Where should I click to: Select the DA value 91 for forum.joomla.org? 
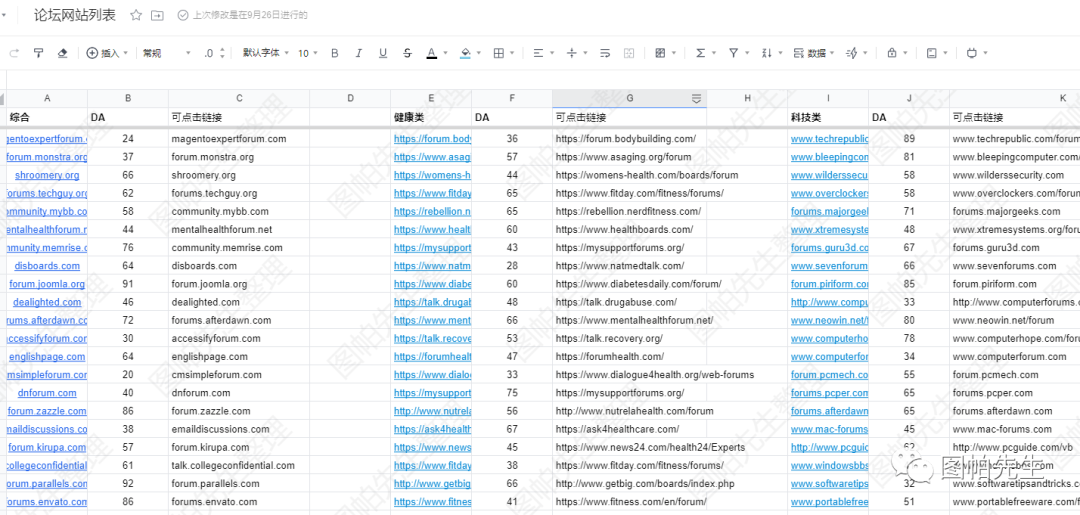[128, 284]
